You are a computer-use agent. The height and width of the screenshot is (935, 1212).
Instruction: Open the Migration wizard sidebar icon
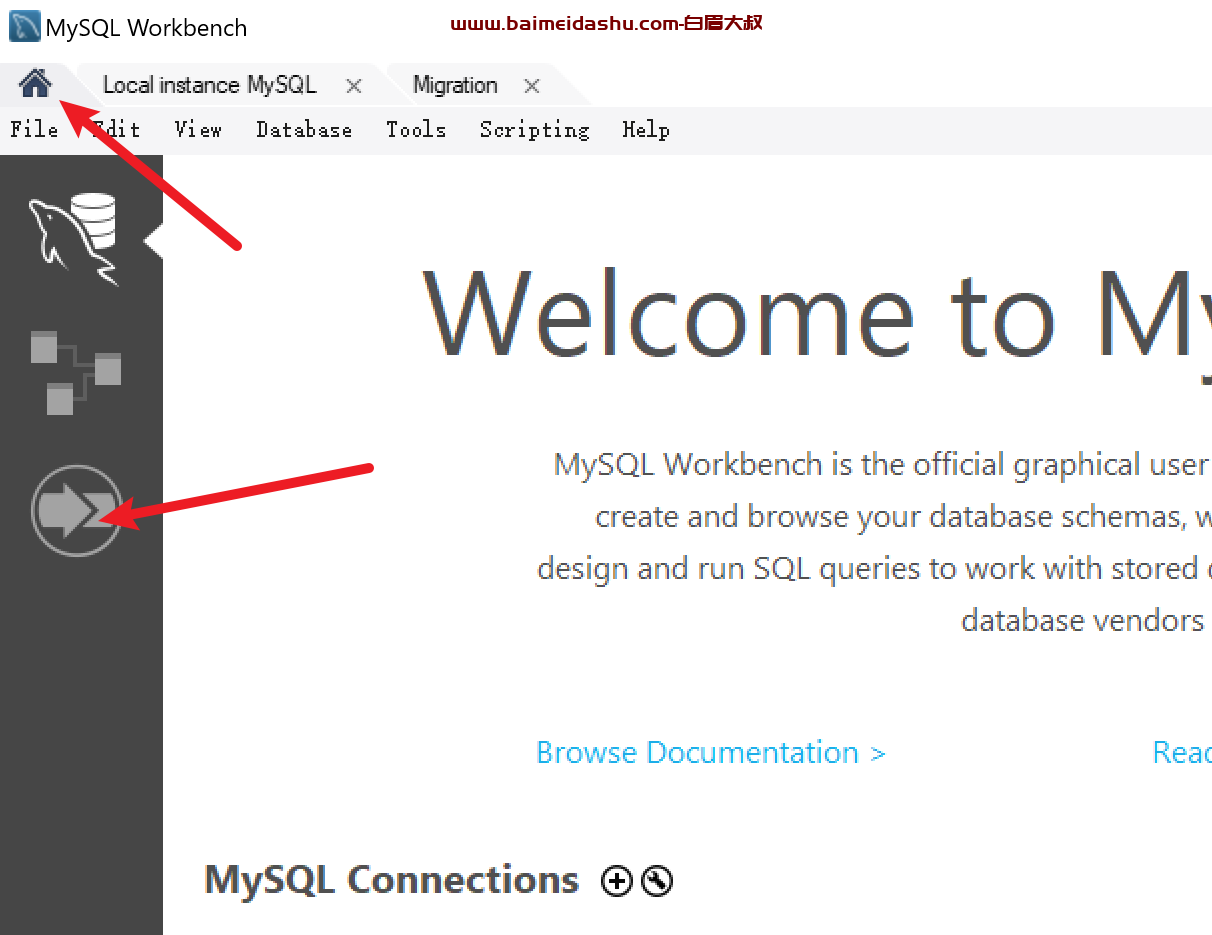[76, 511]
